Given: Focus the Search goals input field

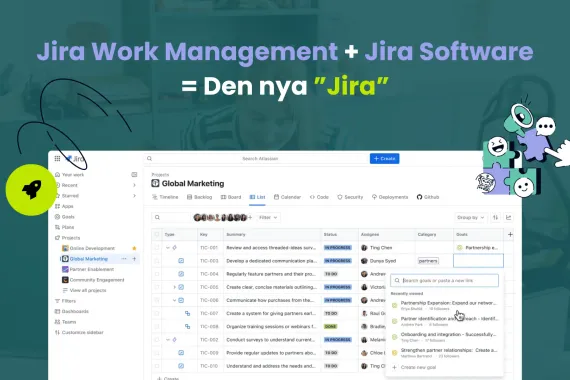Looking at the screenshot, I should [444, 280].
